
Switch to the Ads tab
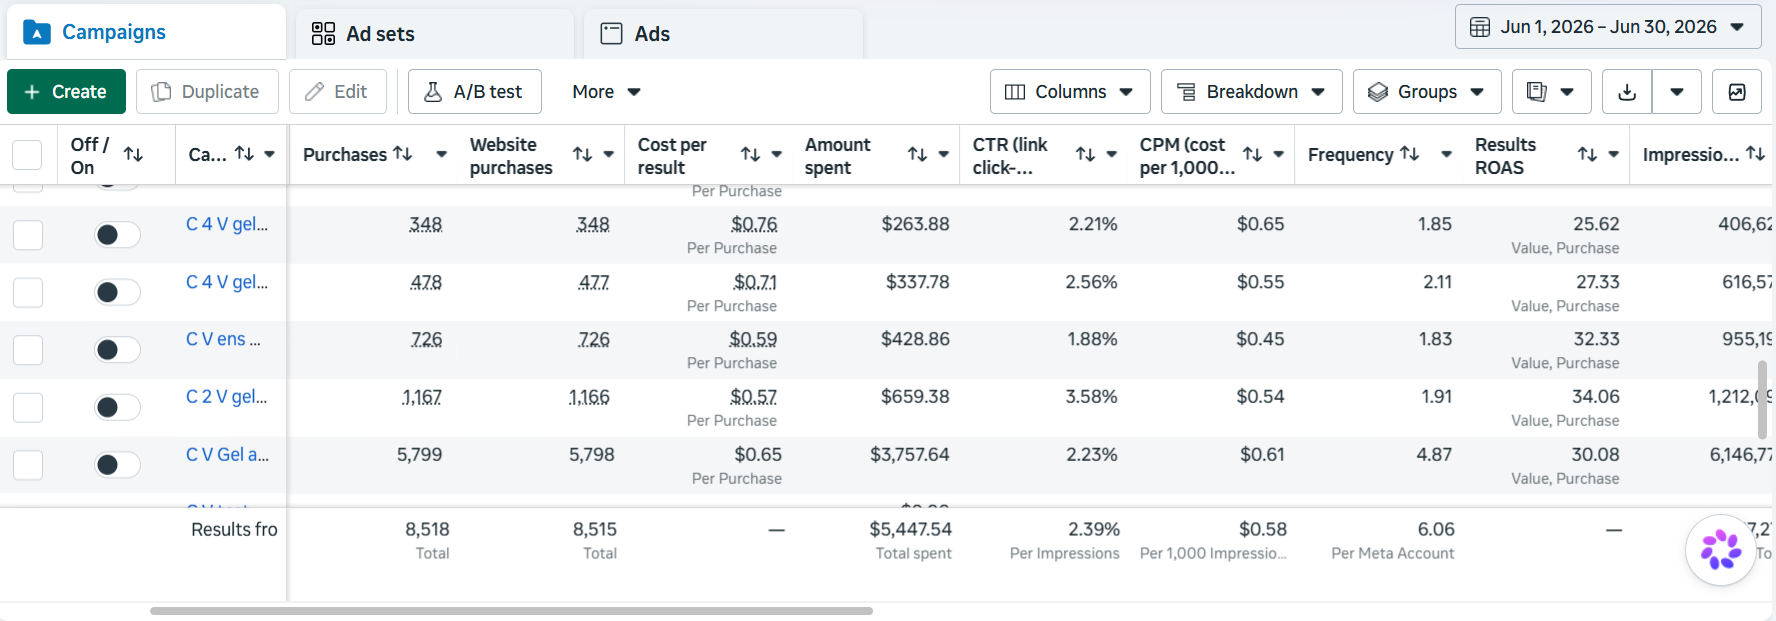723,34
